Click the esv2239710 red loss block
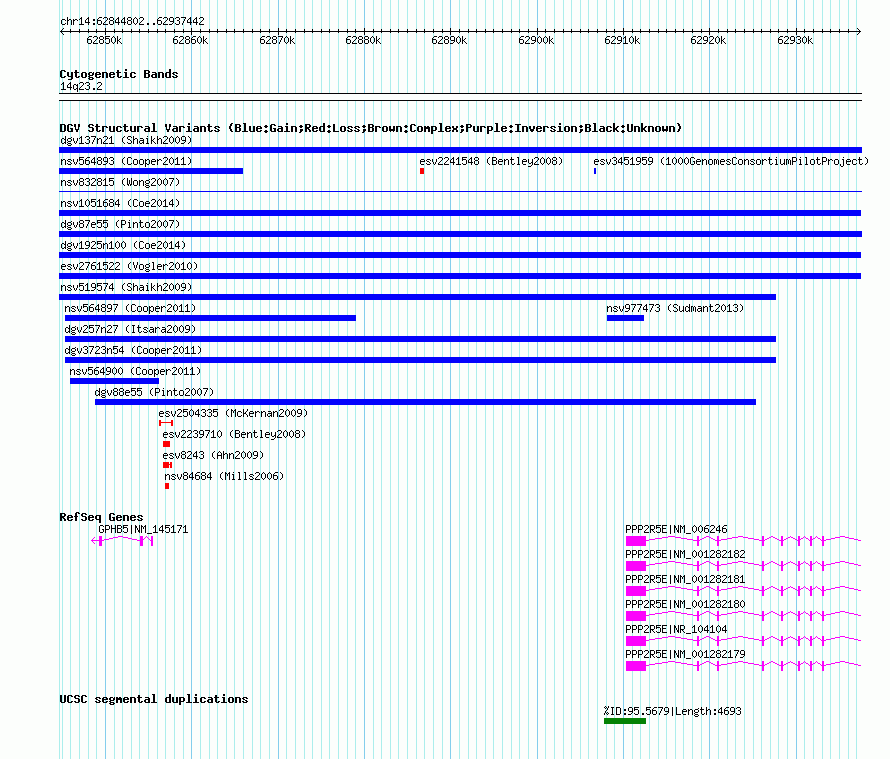 (166, 444)
